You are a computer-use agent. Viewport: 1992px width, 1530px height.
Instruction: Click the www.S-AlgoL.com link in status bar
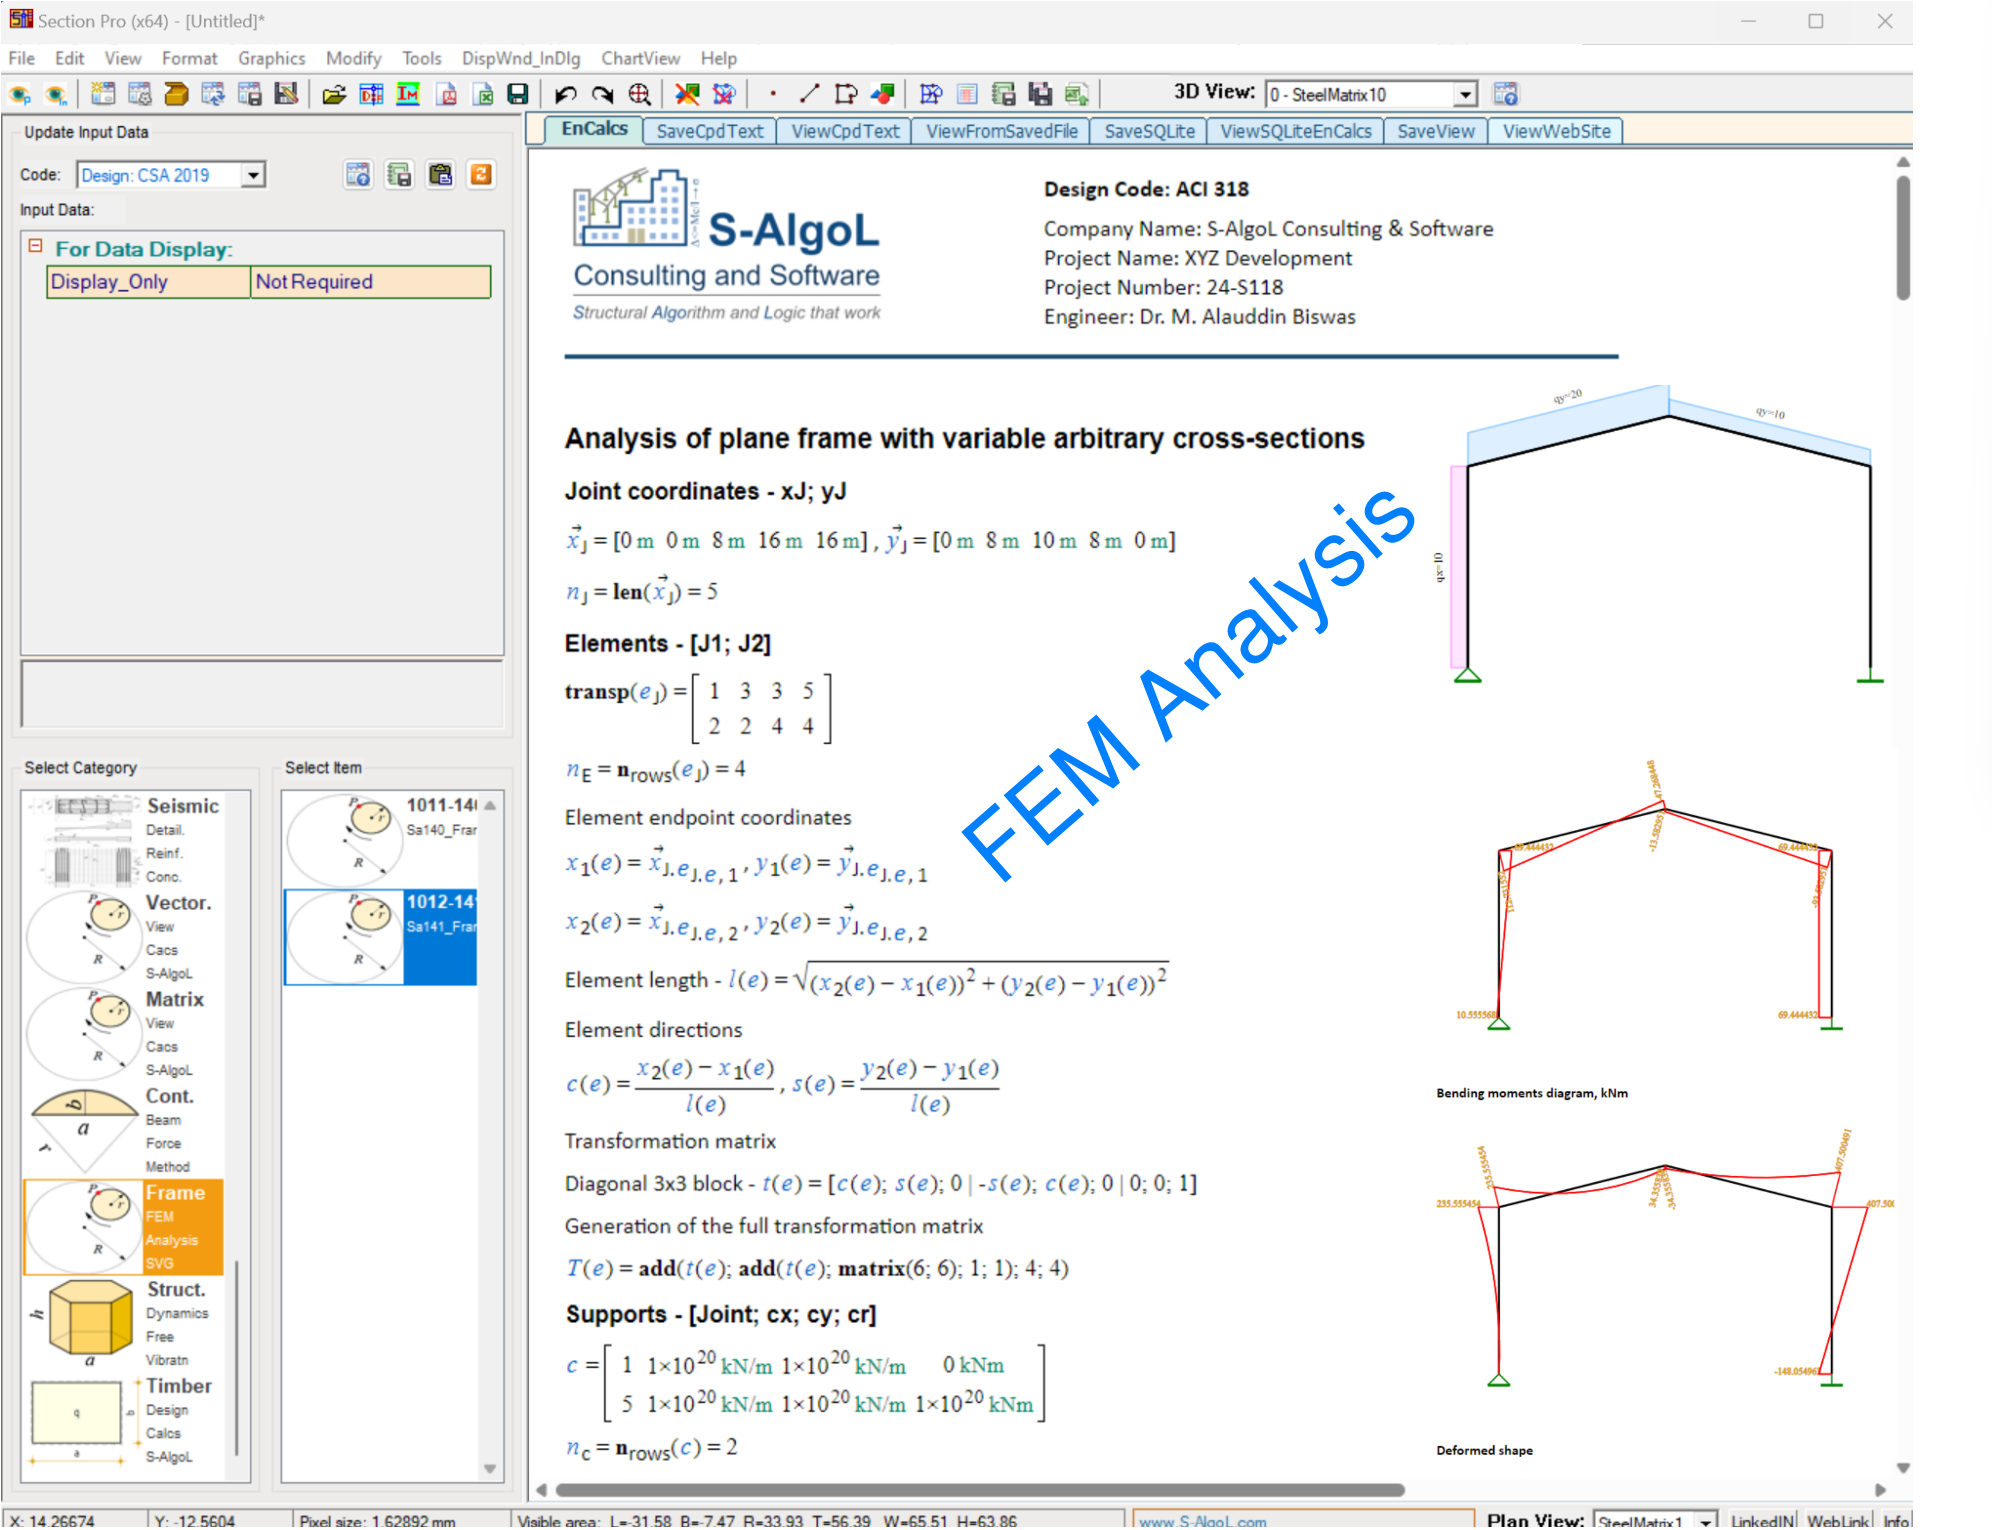click(x=1203, y=1521)
